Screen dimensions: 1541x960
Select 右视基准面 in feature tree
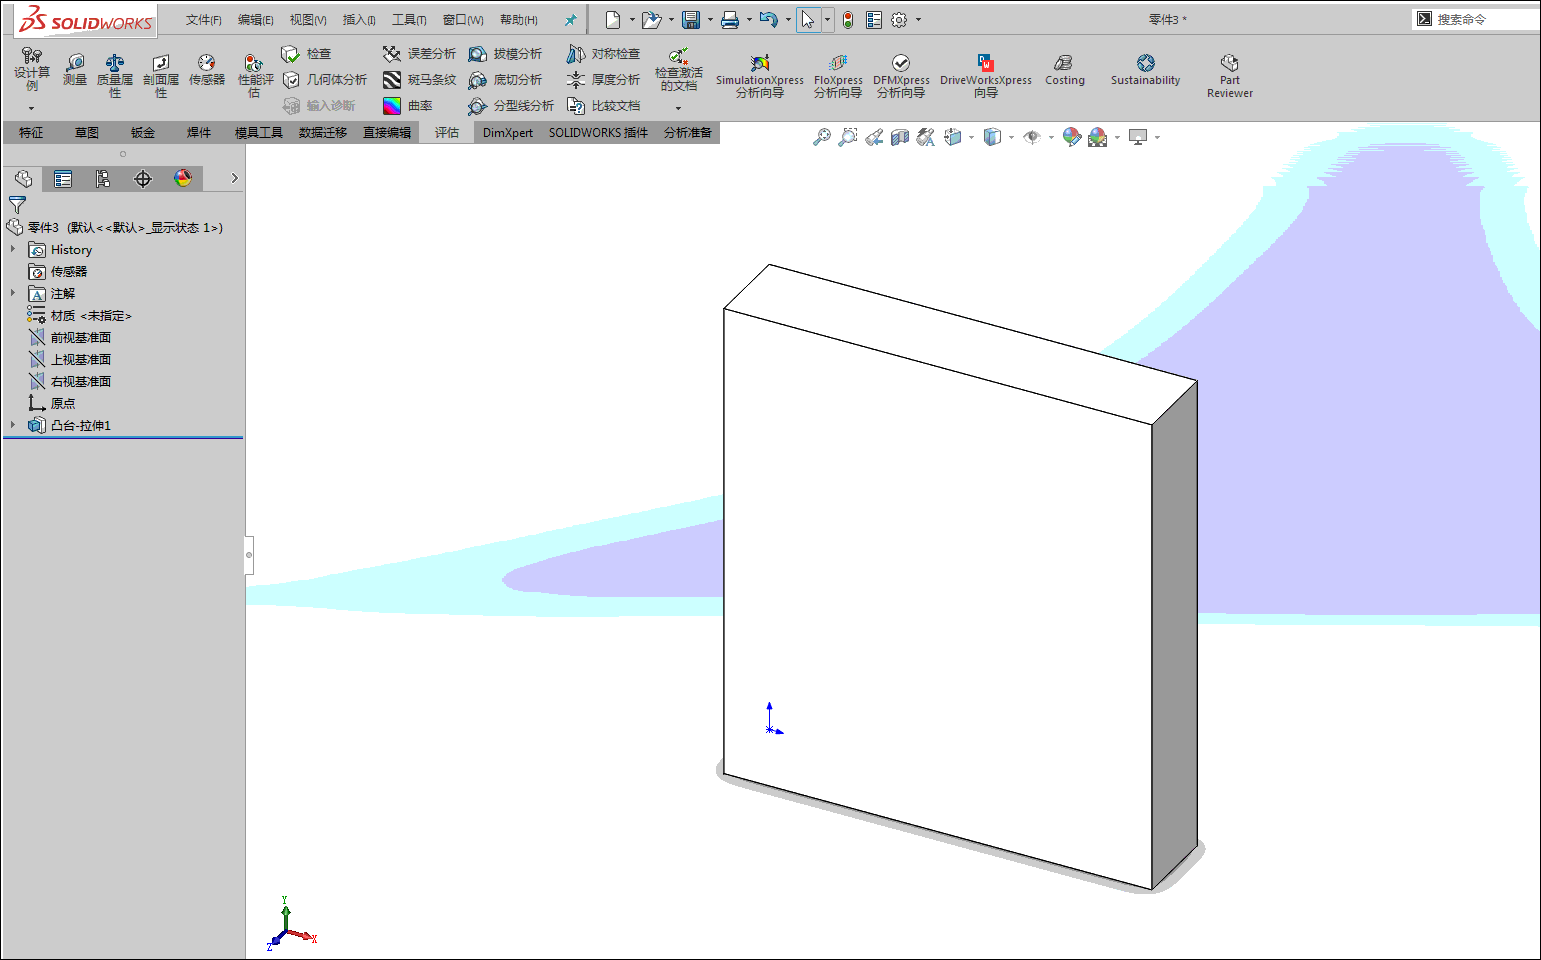click(70, 381)
